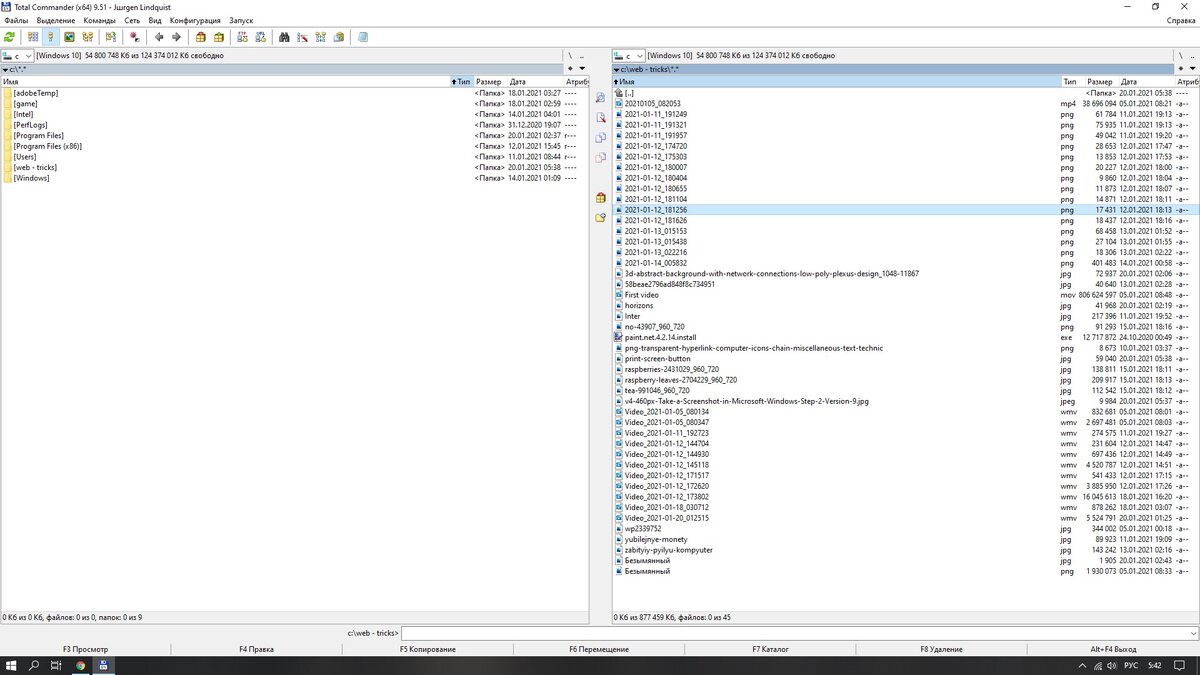
Task: Click the synchronize directories toolbar icon
Action: pos(321,37)
